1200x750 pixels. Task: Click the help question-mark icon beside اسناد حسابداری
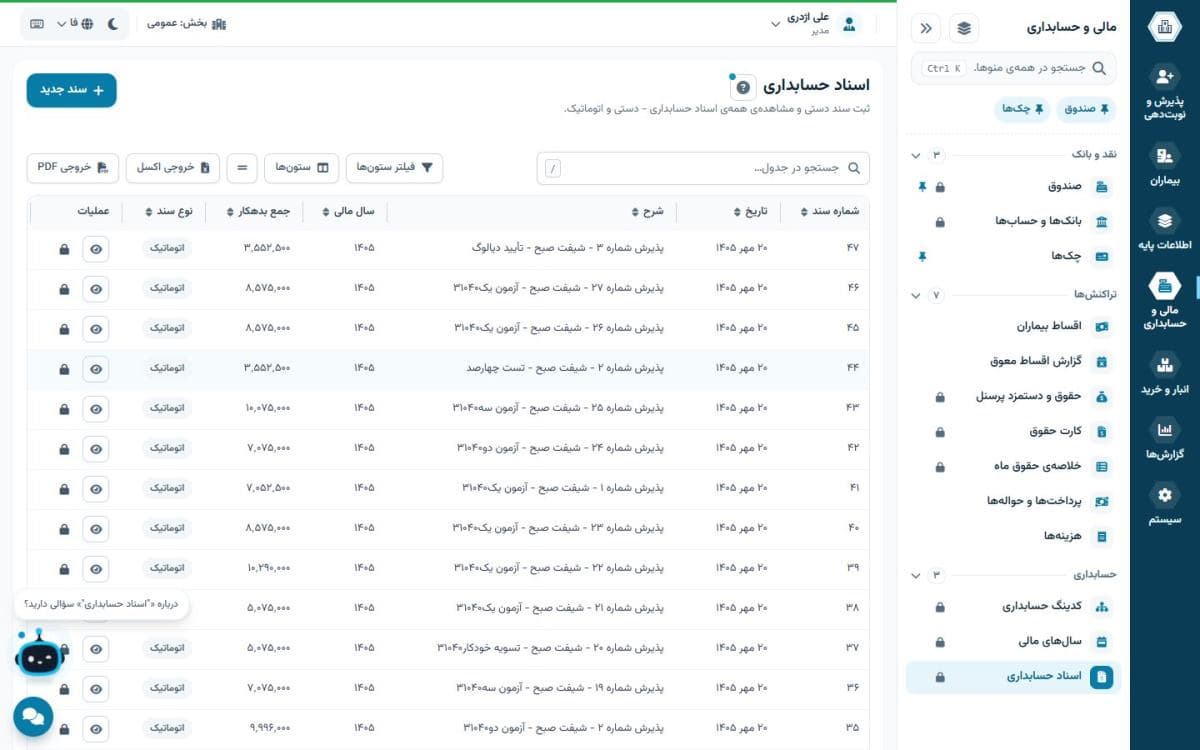point(743,87)
